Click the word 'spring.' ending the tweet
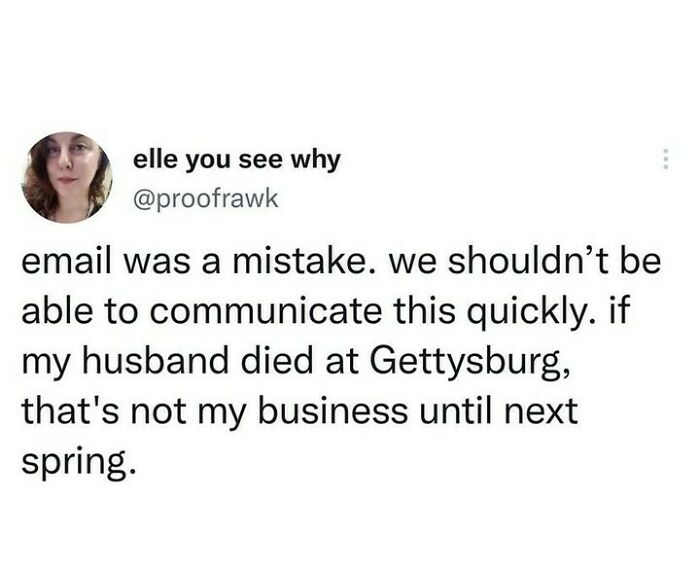This screenshot has height=570, width=700. 78,463
